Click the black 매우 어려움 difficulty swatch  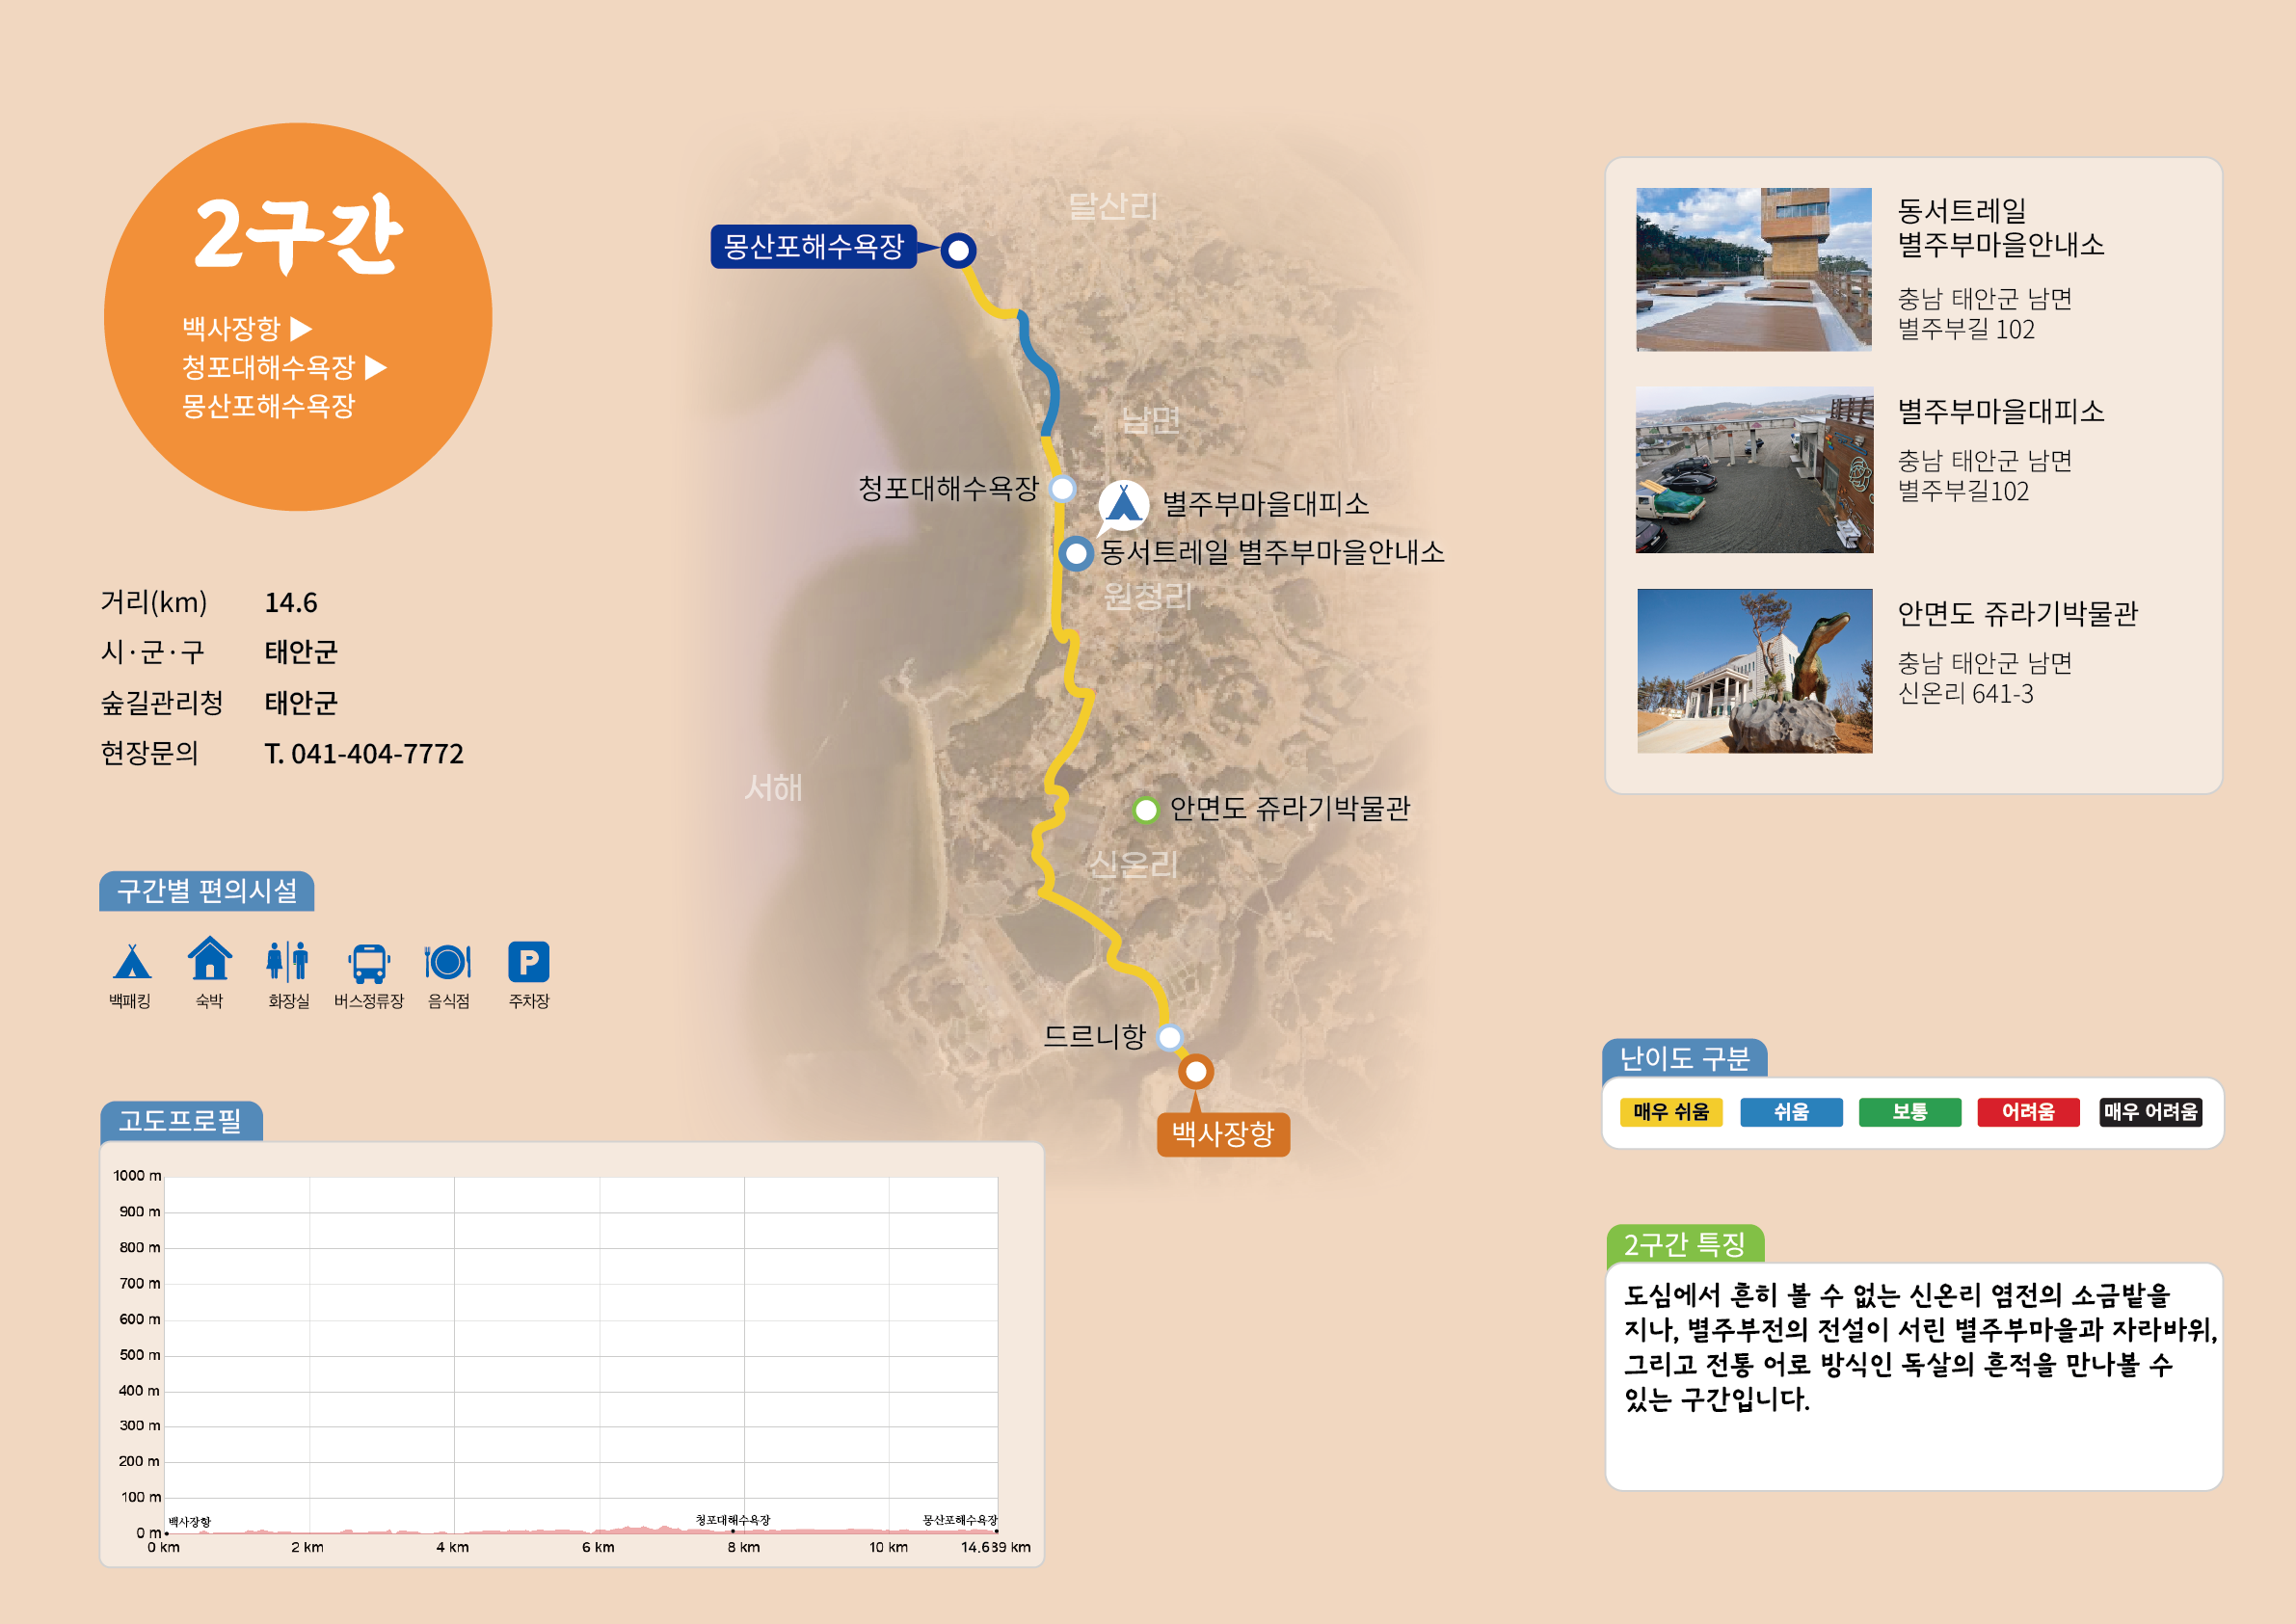click(2151, 1112)
